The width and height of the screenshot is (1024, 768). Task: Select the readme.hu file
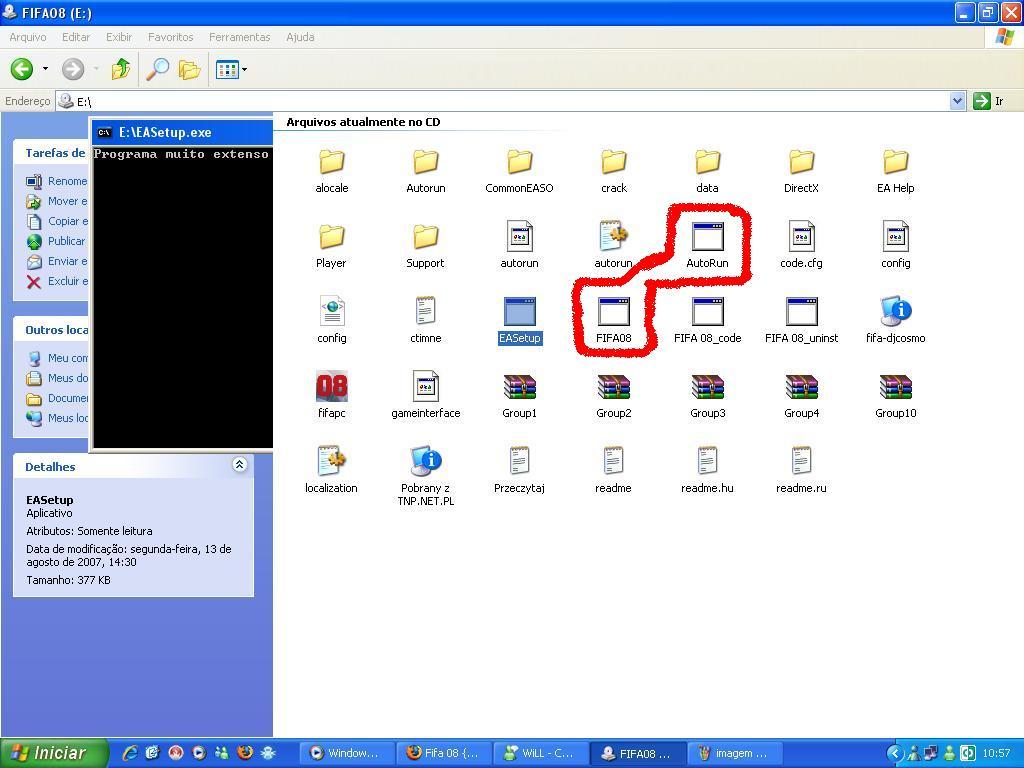pyautogui.click(x=707, y=470)
